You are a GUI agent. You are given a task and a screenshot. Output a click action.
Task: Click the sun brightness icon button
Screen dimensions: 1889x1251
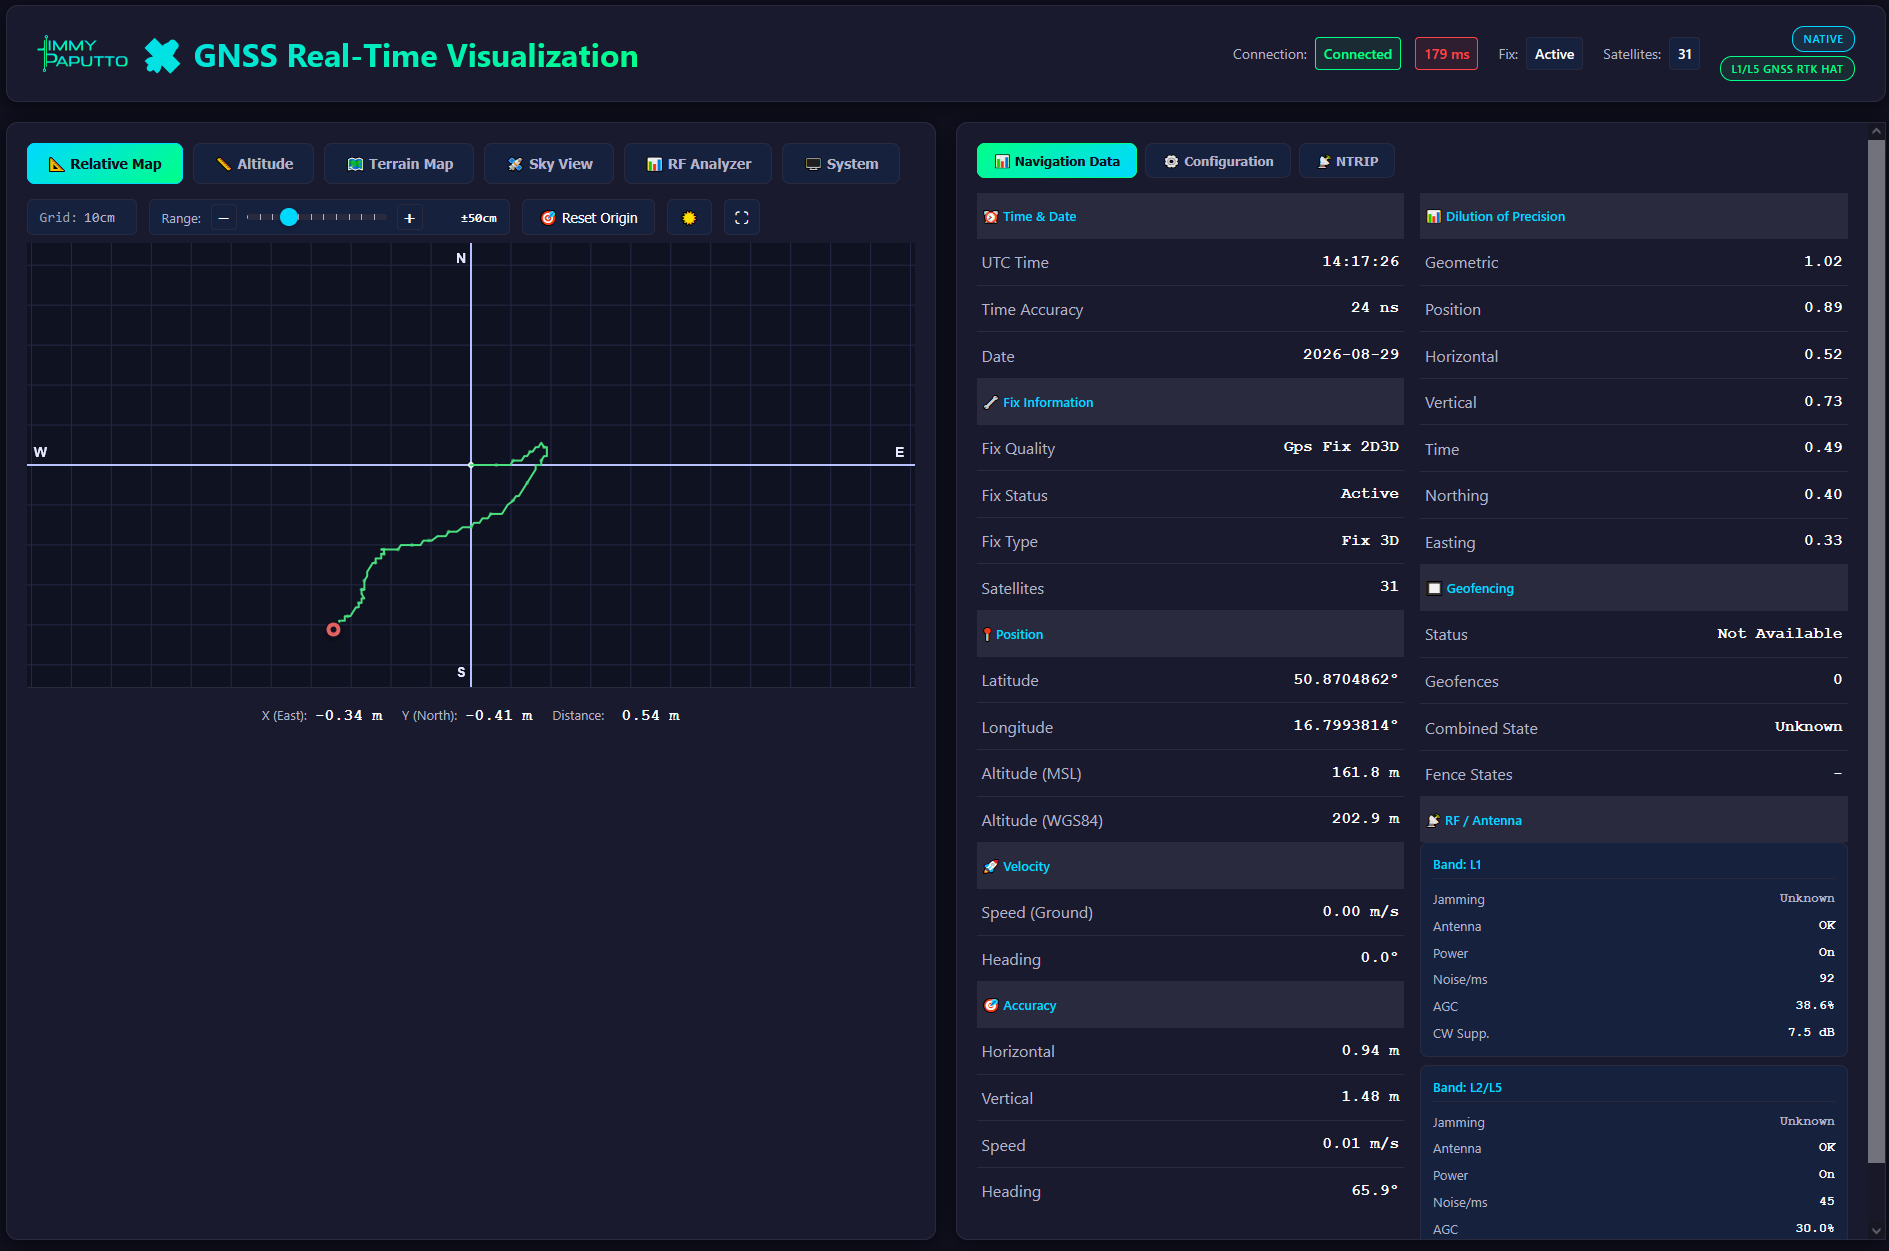click(689, 218)
